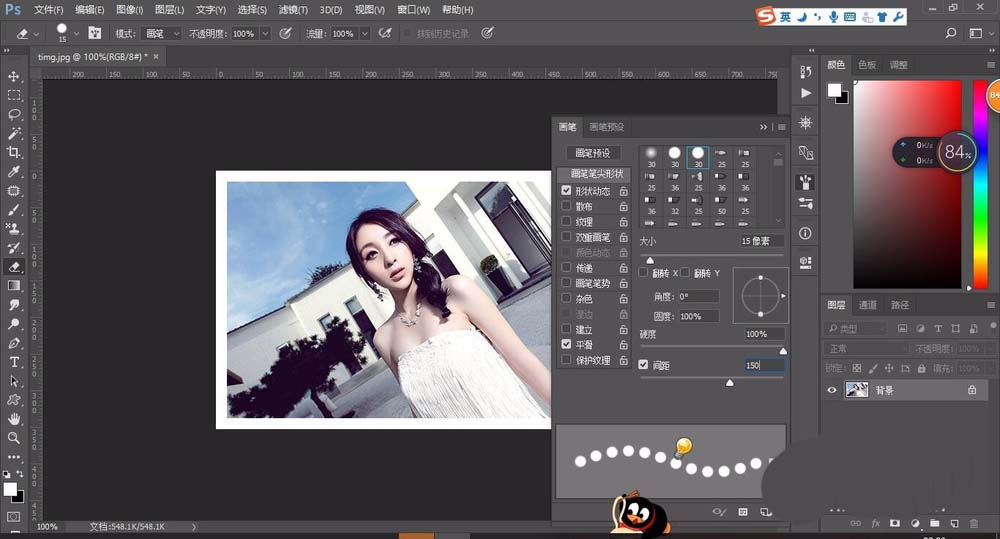Open the brush preset picker dropdown
This screenshot has height=539, width=1000.
(x=76, y=33)
